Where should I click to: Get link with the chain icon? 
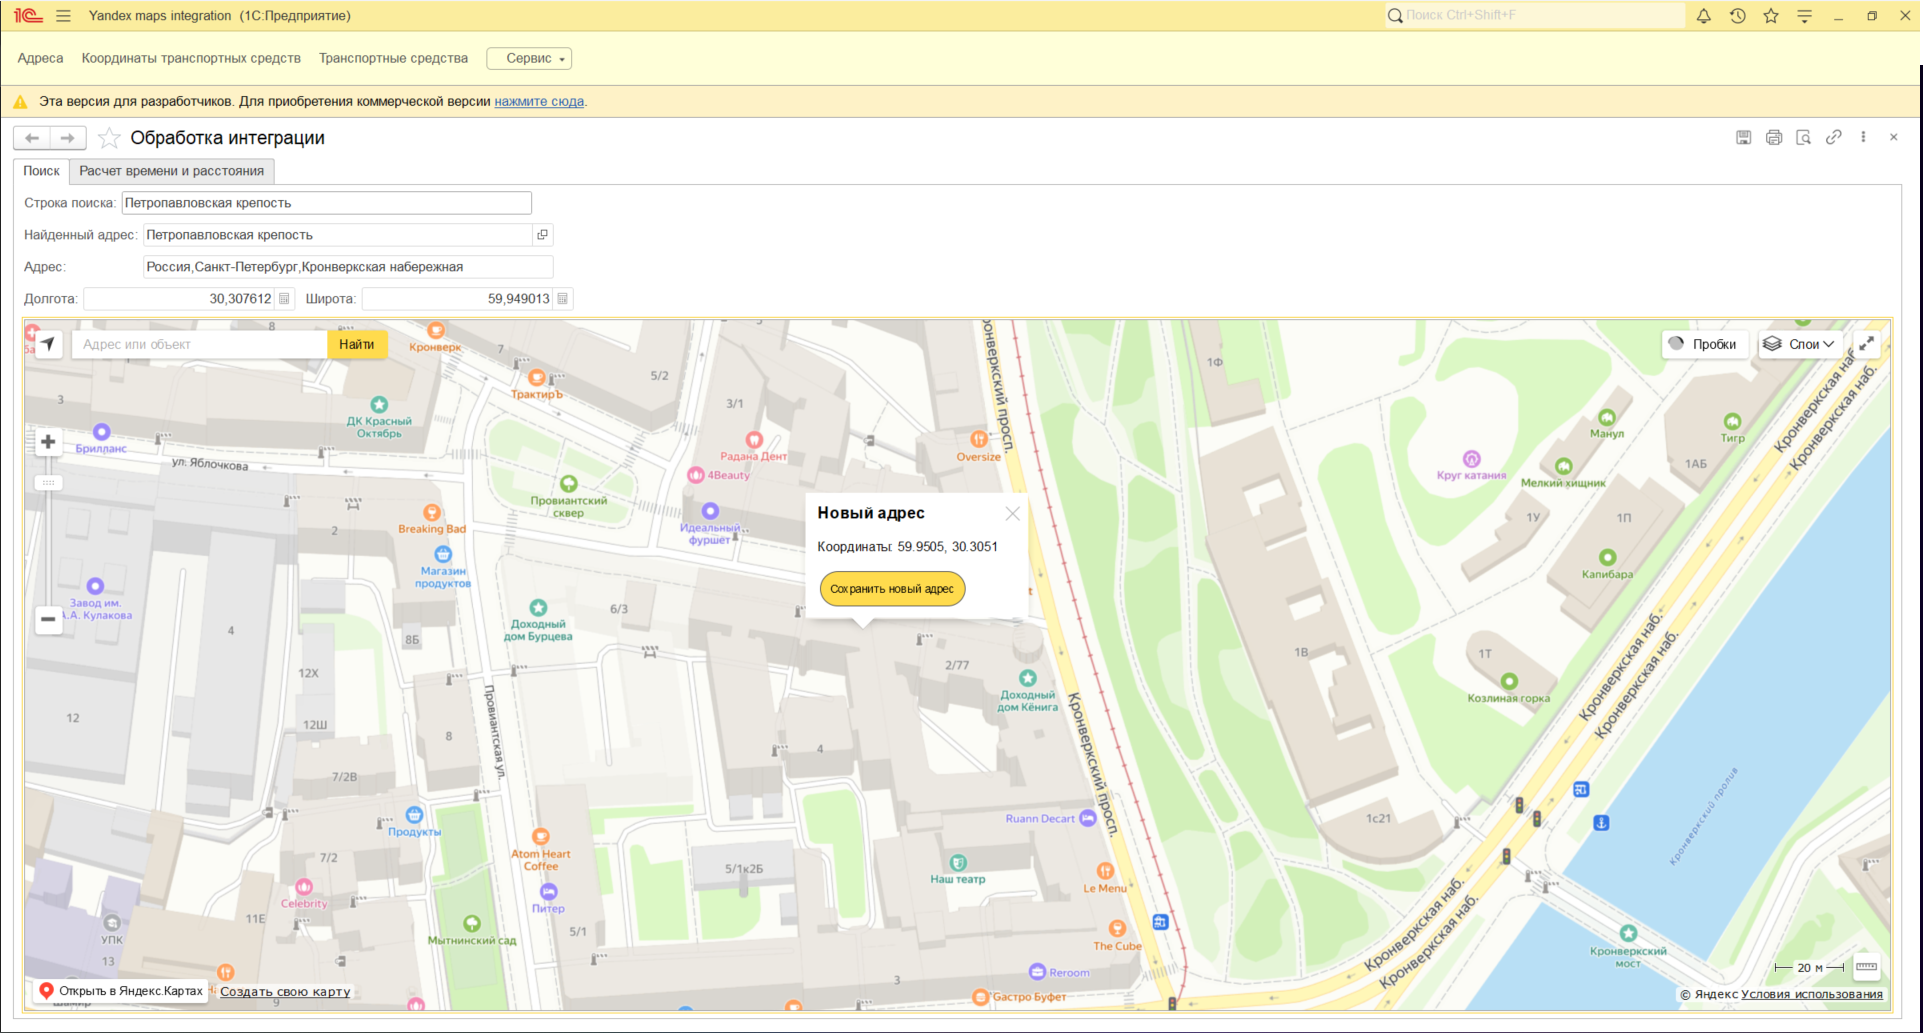point(1833,137)
